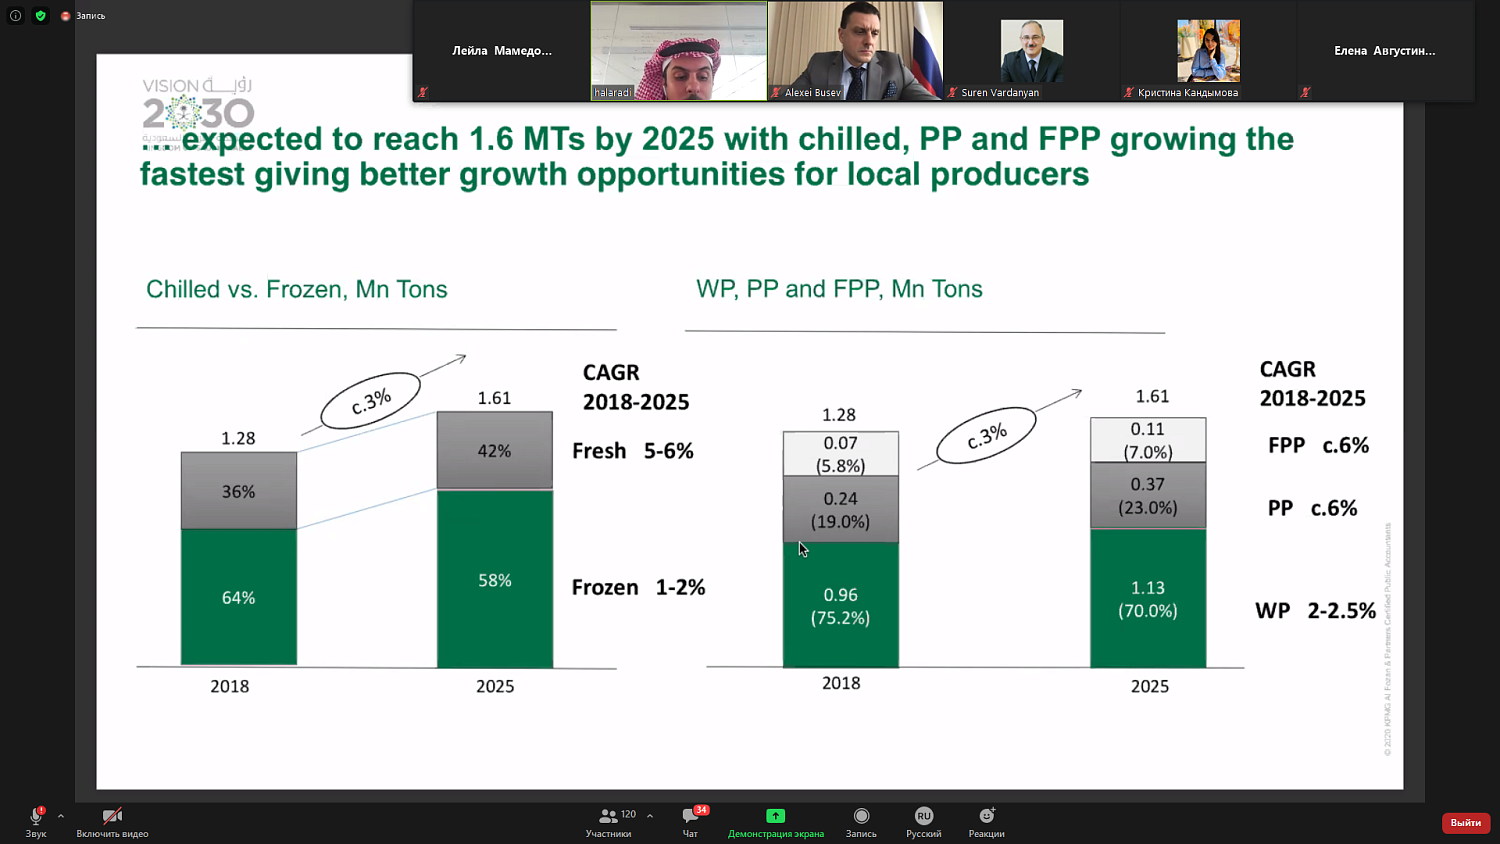Click the 1.13 (70.0%) bar segment

(x=1148, y=598)
